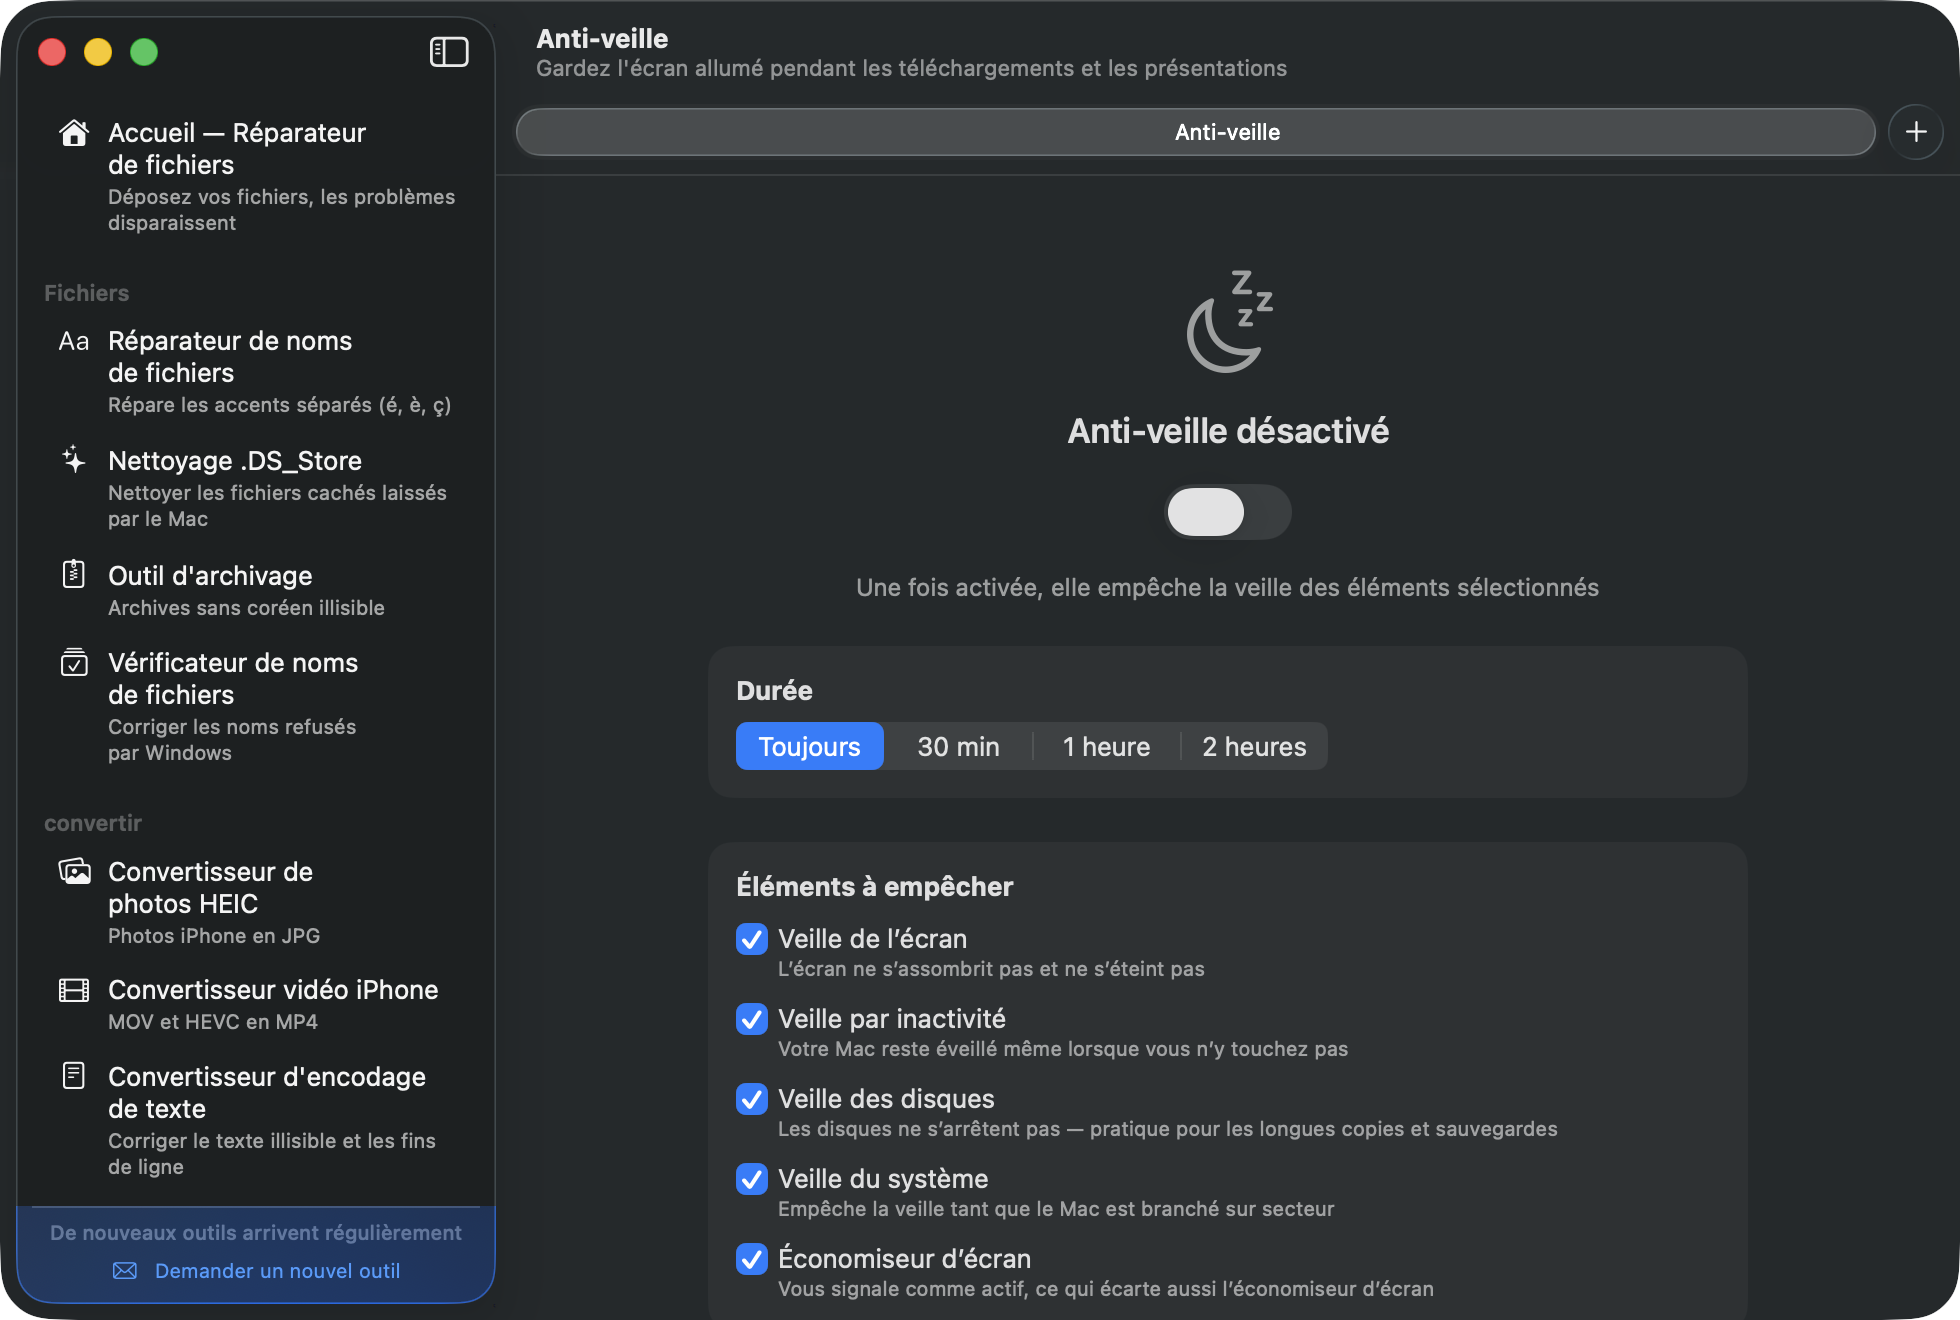Viewport: 1960px width, 1320px height.
Task: Uncheck the Économiseur d'écran checkbox
Action: (752, 1259)
